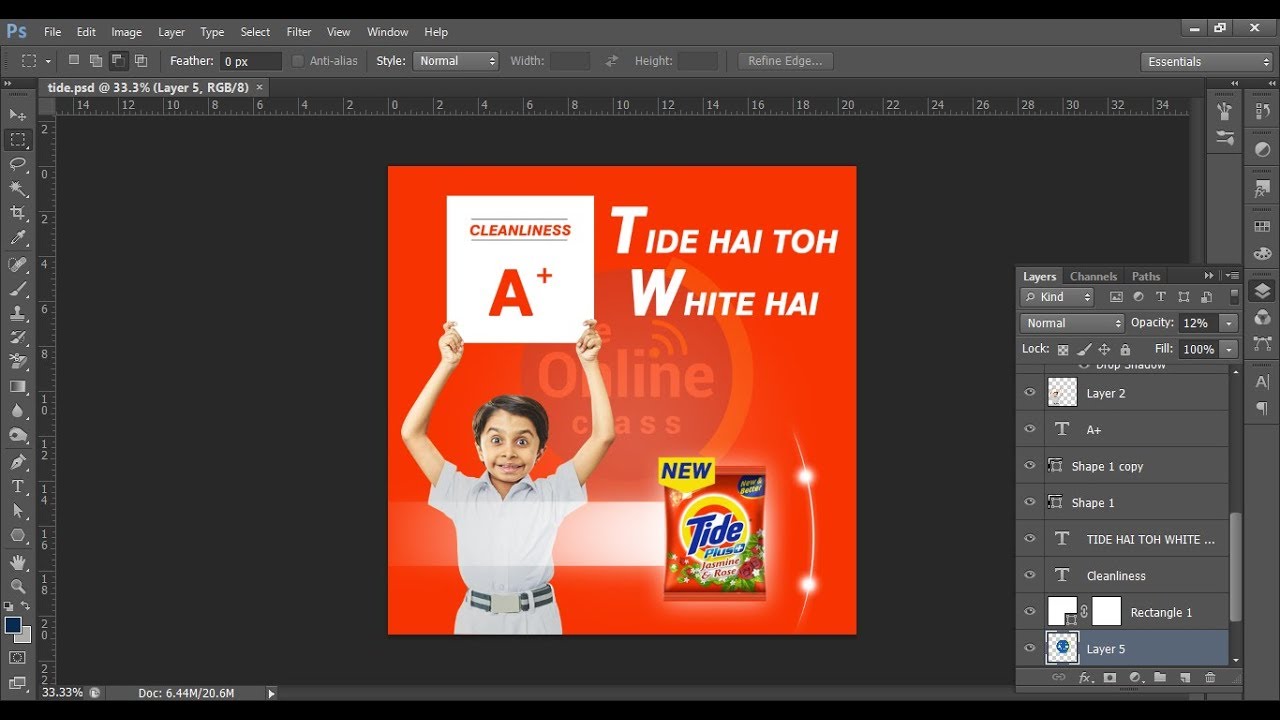Select the Eyedropper tool
The width and height of the screenshot is (1280, 720).
(x=18, y=238)
